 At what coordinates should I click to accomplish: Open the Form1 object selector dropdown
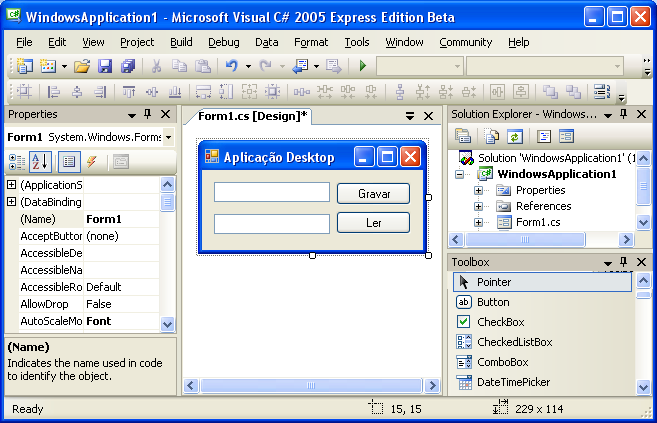tap(168, 137)
